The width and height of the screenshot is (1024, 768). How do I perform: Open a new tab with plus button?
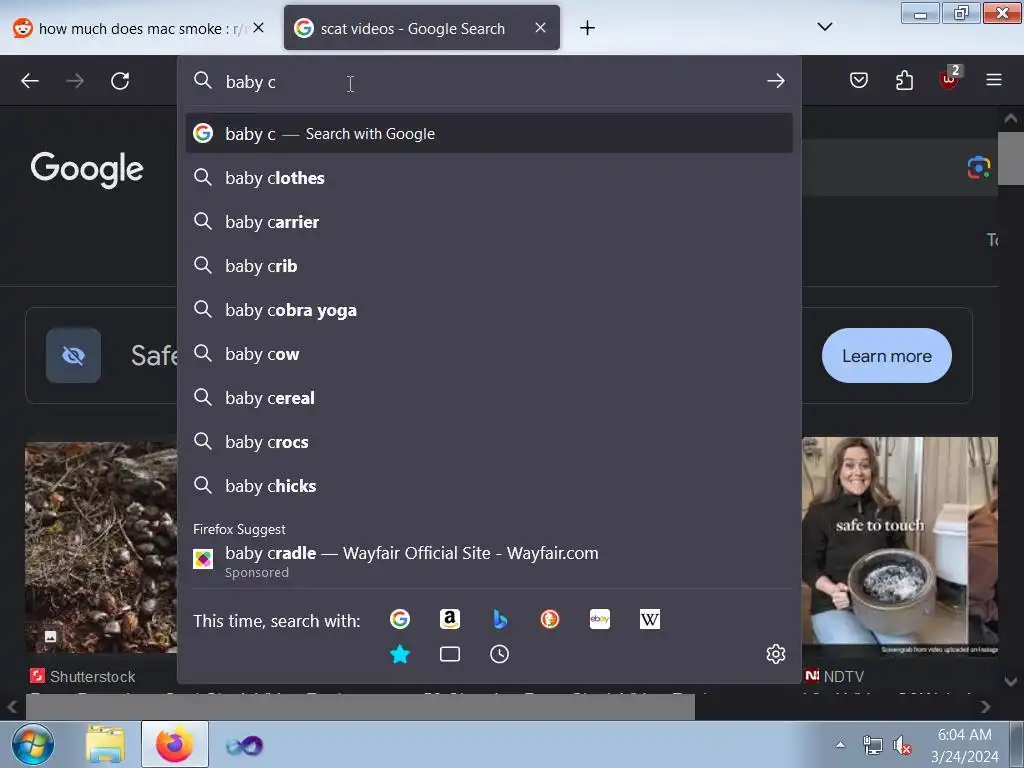click(x=587, y=27)
